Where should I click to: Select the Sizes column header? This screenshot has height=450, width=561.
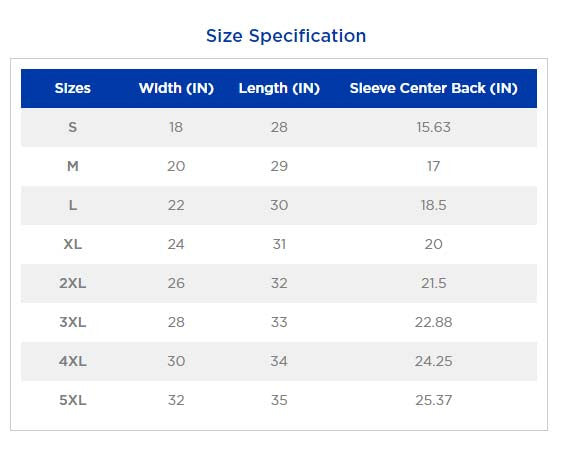(73, 88)
